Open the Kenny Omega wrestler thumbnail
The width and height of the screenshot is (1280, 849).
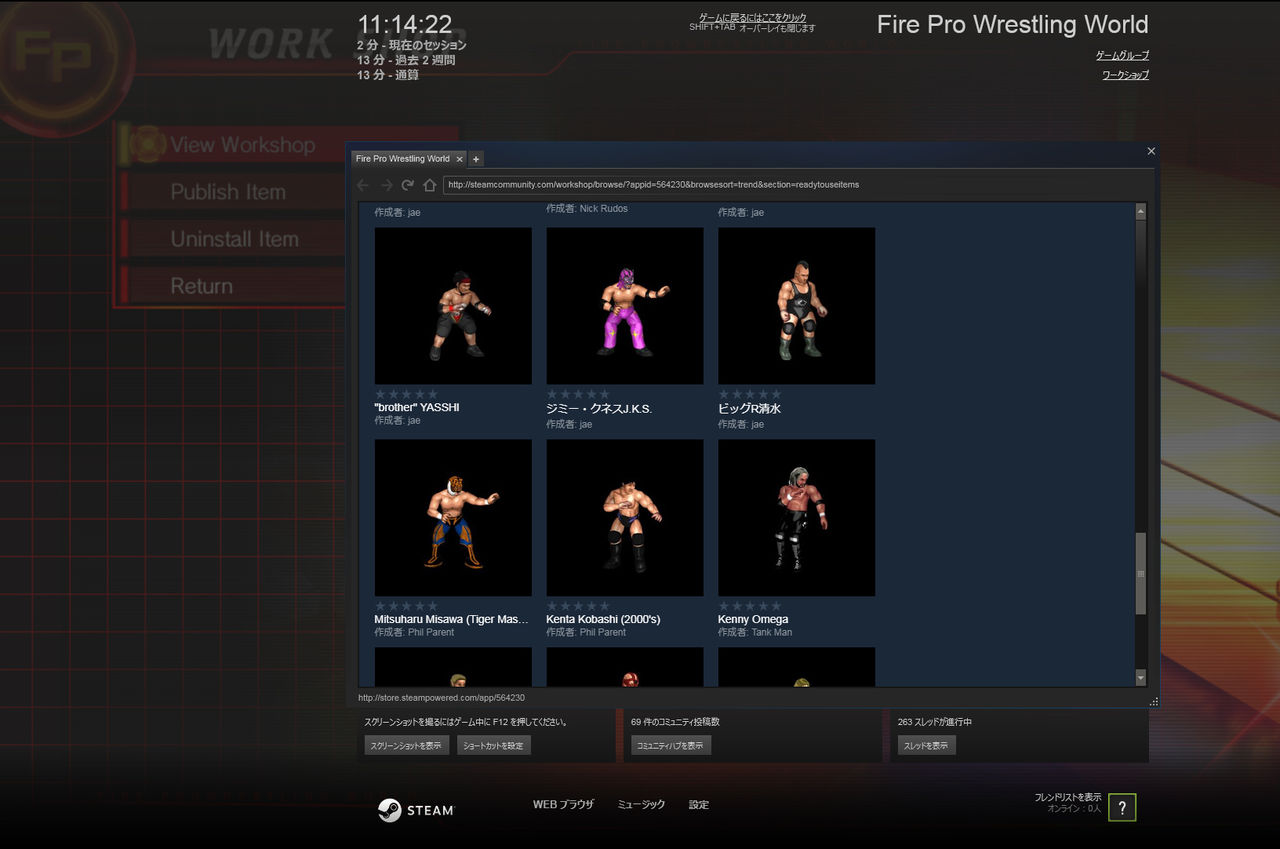click(x=797, y=518)
